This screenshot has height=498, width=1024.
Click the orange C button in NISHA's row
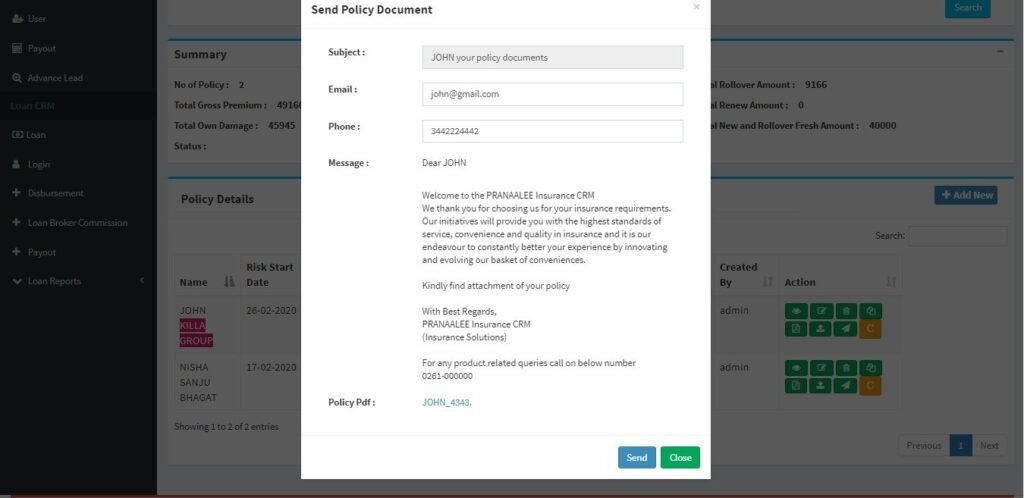click(871, 386)
